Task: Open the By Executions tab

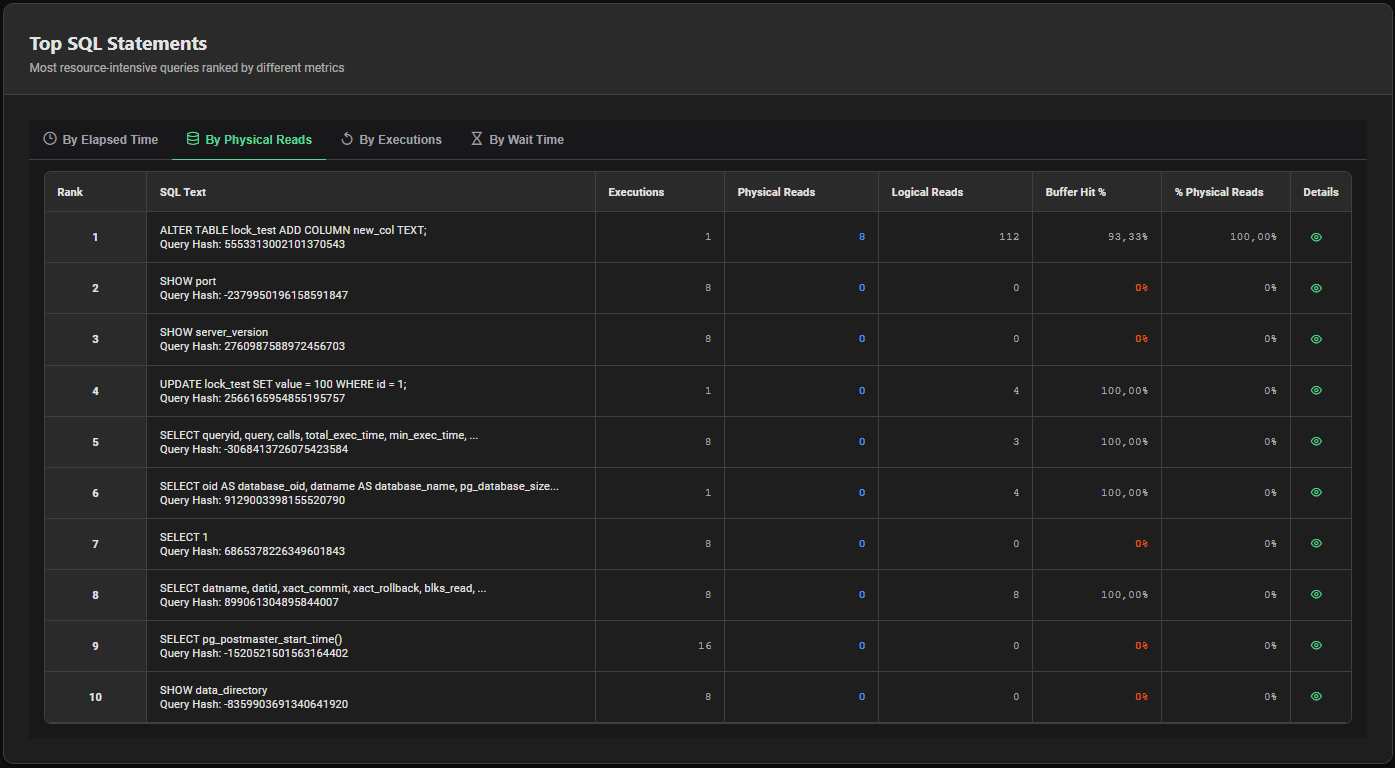Action: tap(391, 140)
